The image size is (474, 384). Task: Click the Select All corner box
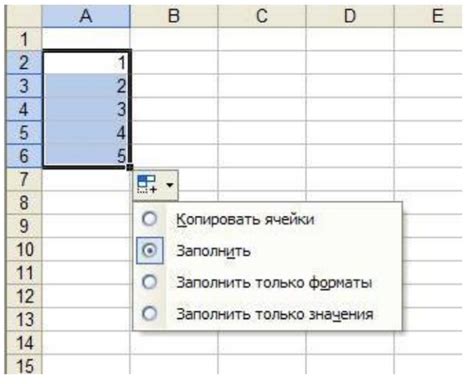[x=24, y=16]
